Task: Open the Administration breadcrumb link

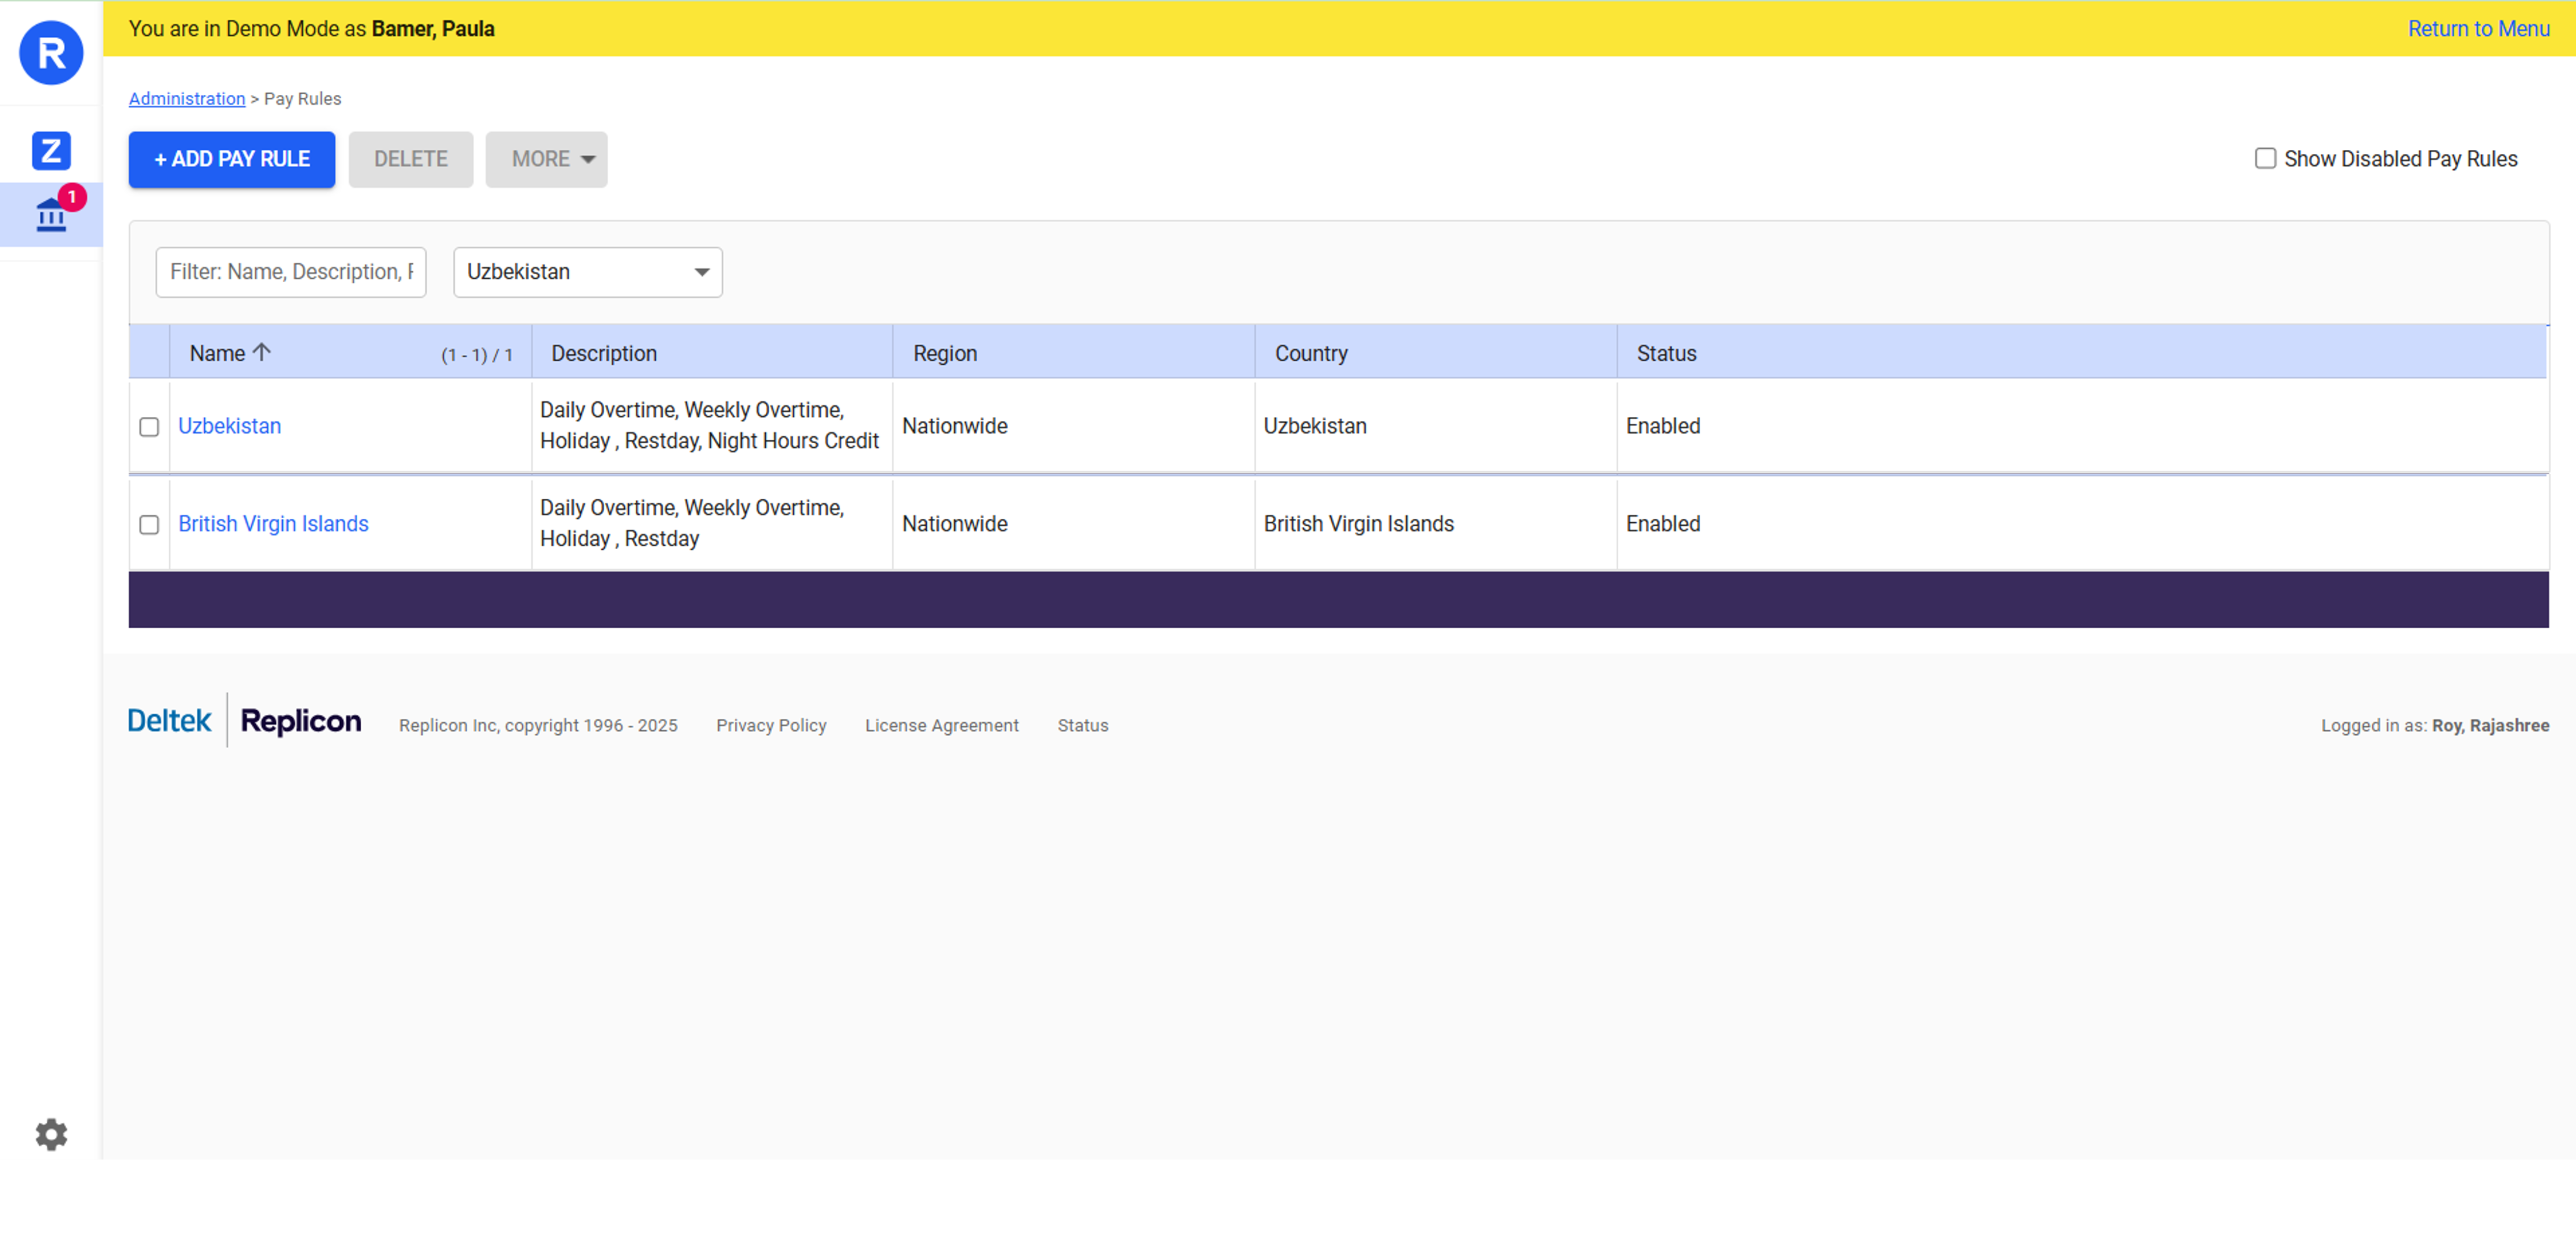Action: coord(187,99)
